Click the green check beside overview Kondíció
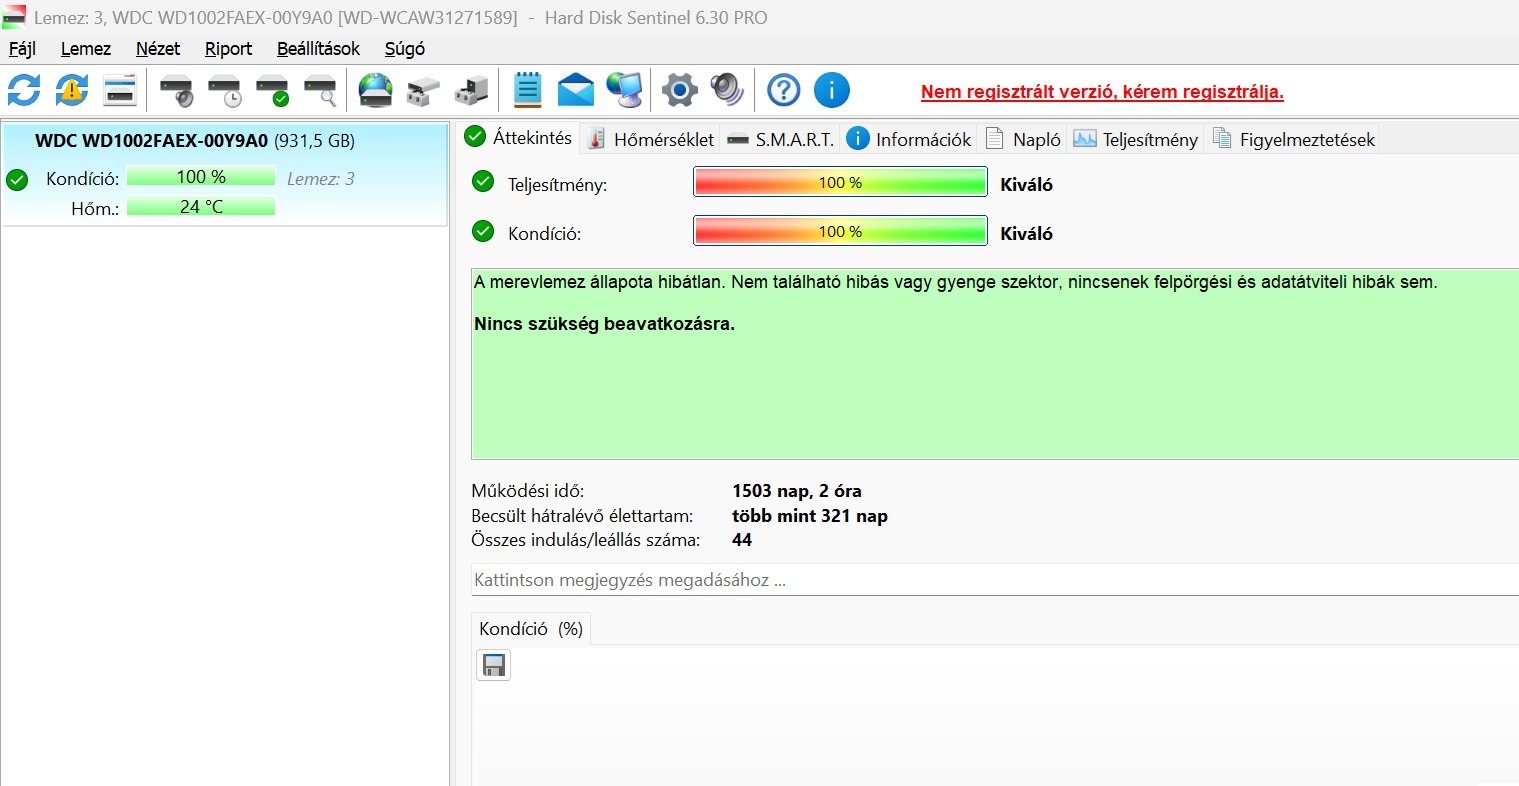Image resolution: width=1519 pixels, height=786 pixels. pyautogui.click(x=483, y=231)
